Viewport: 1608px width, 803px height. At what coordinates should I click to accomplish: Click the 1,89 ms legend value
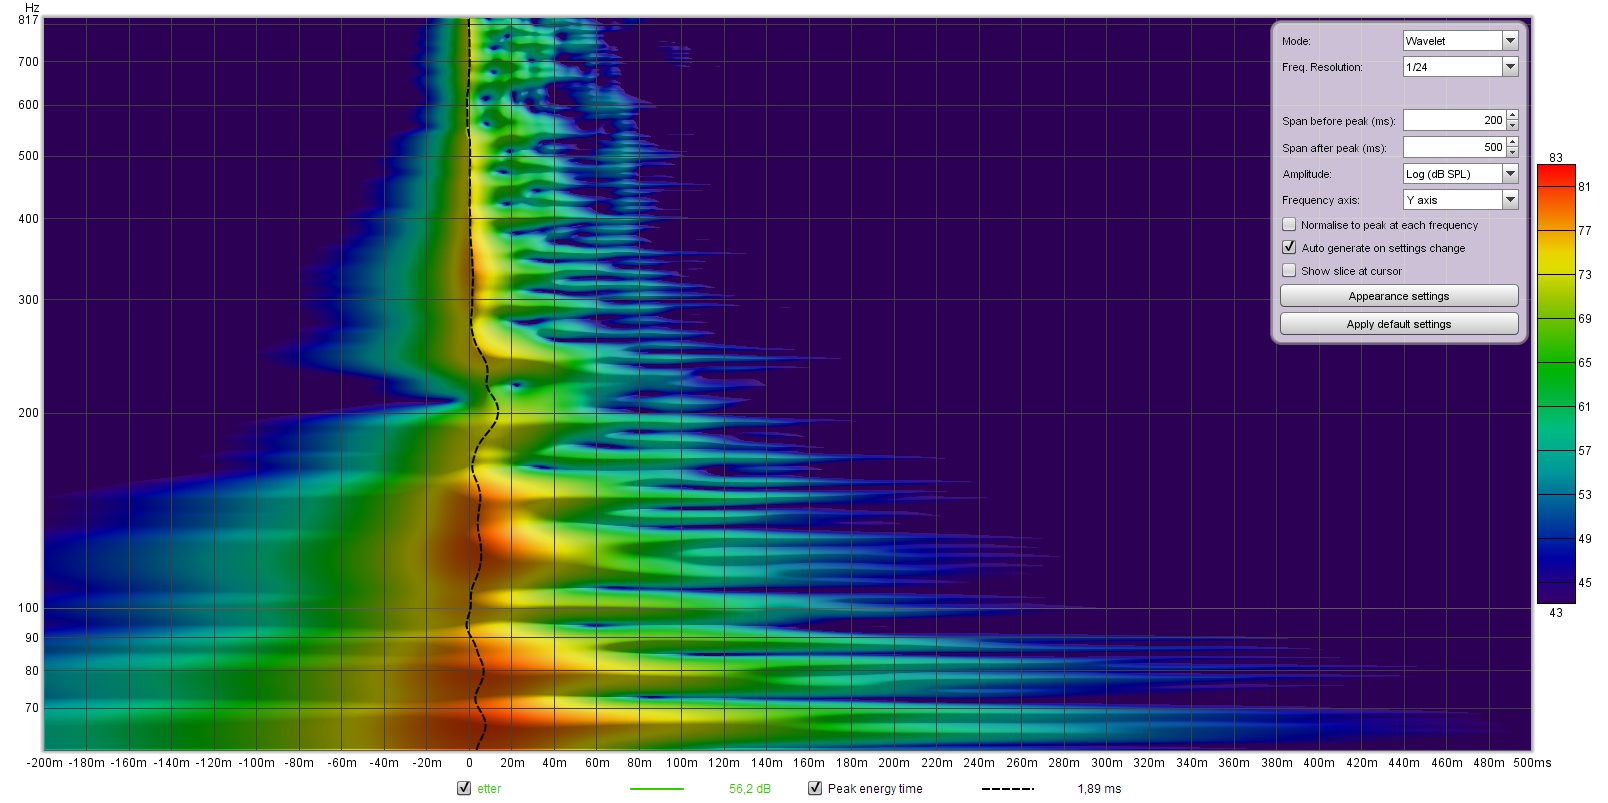(1099, 789)
